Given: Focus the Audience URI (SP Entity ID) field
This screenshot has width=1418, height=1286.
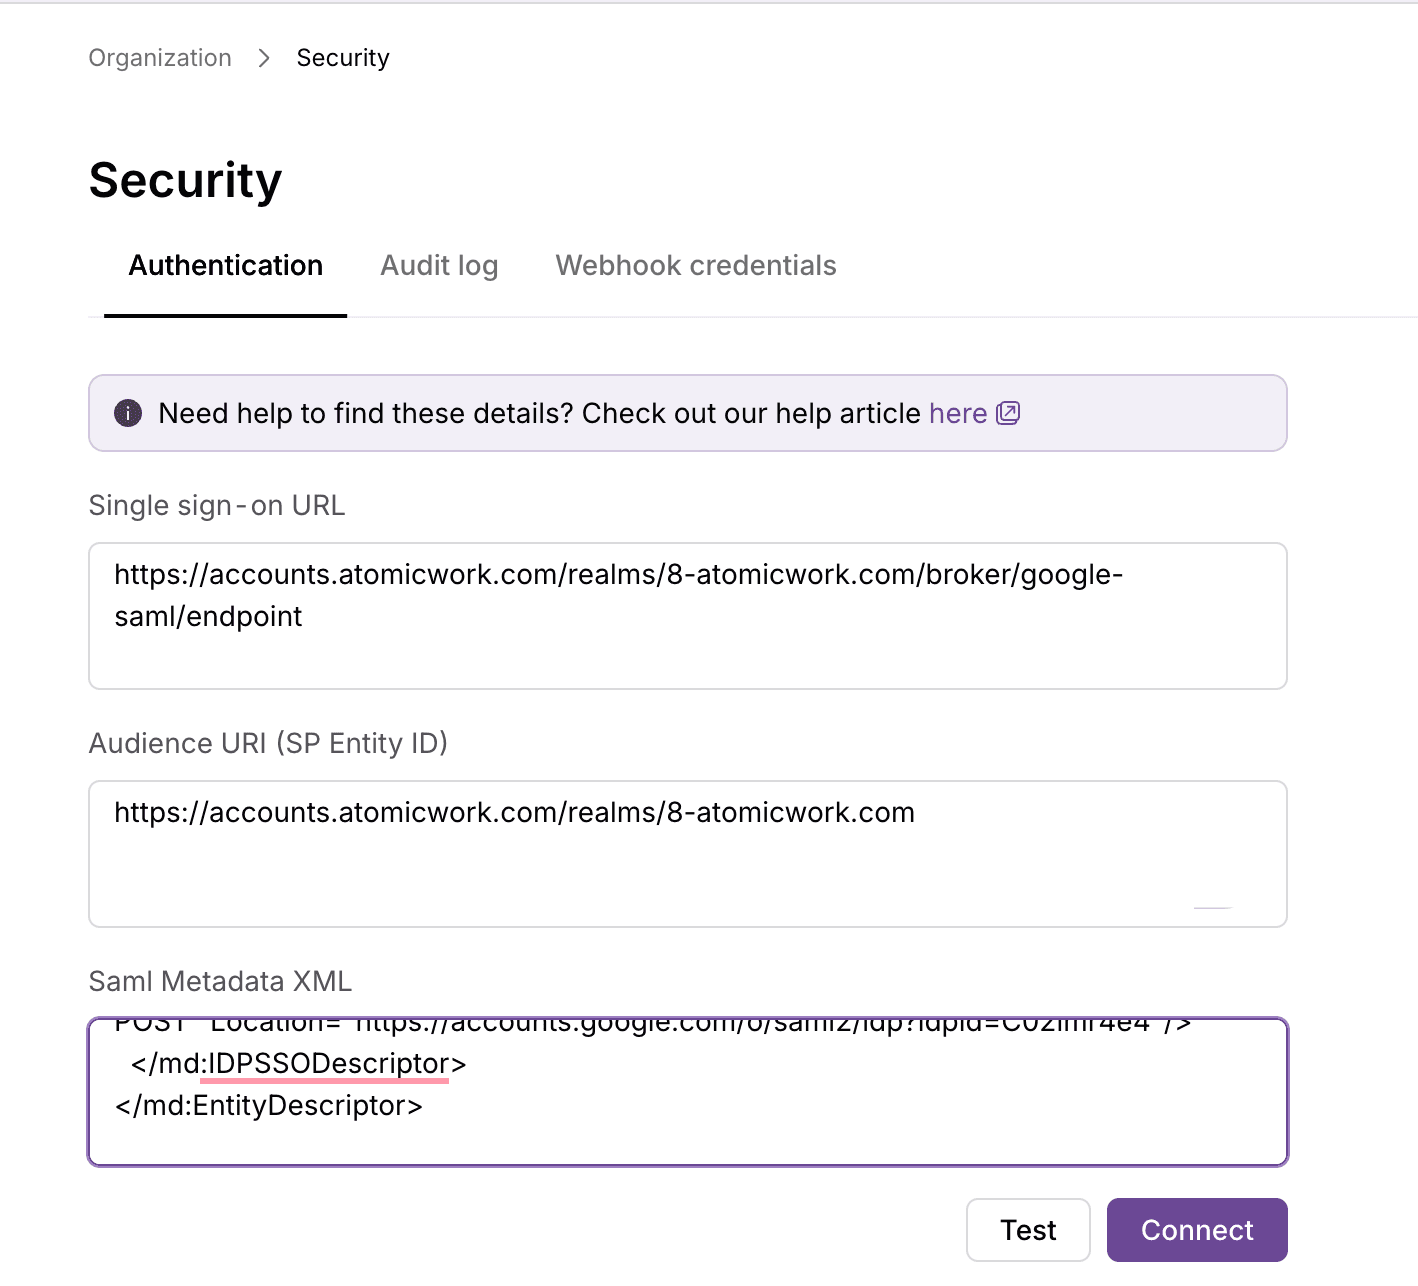Looking at the screenshot, I should (688, 854).
